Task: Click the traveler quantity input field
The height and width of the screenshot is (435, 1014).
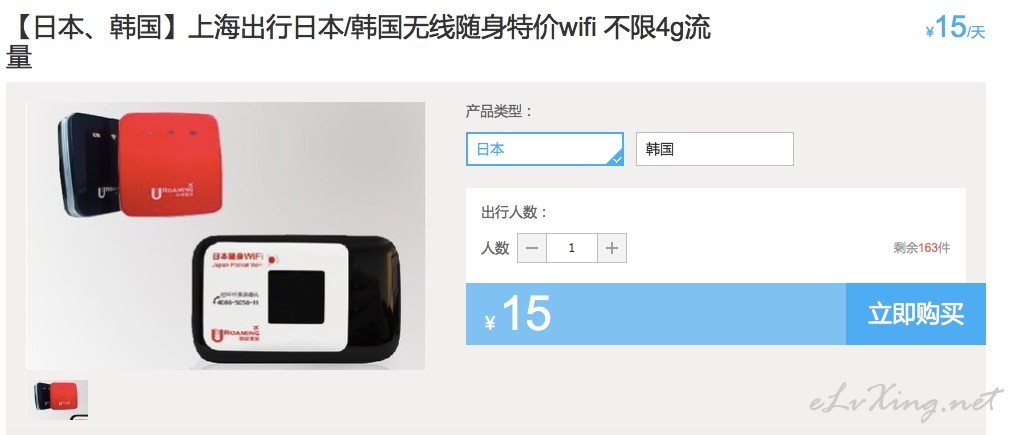Action: [572, 248]
